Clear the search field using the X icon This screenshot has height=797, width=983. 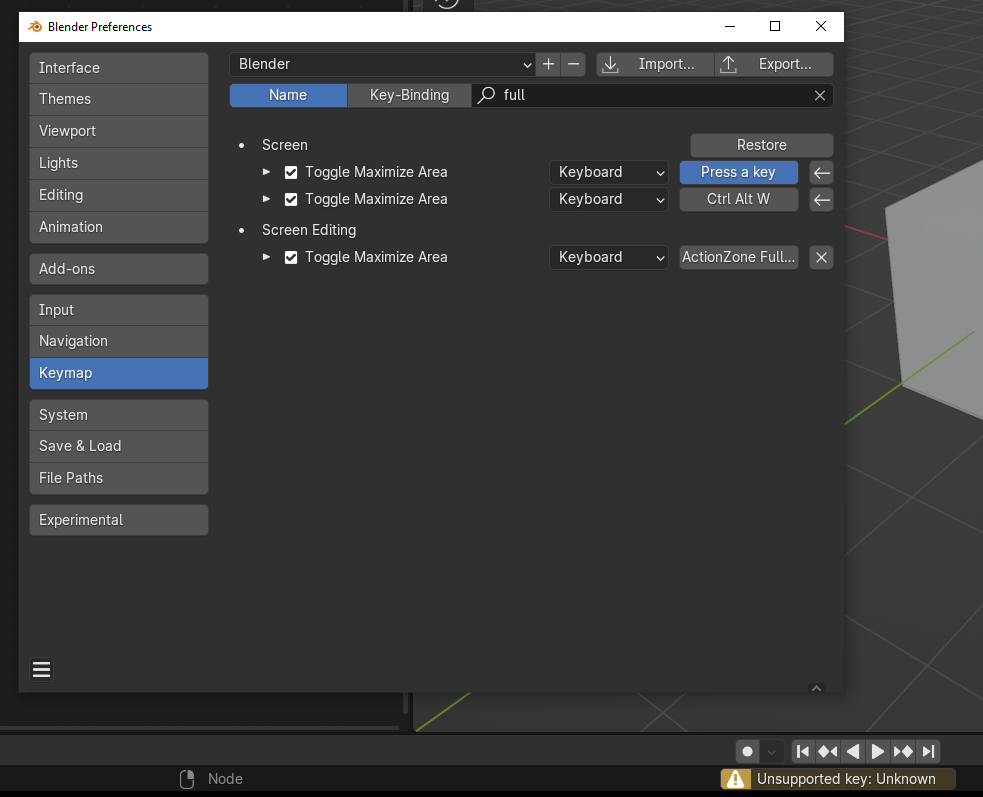tap(819, 95)
